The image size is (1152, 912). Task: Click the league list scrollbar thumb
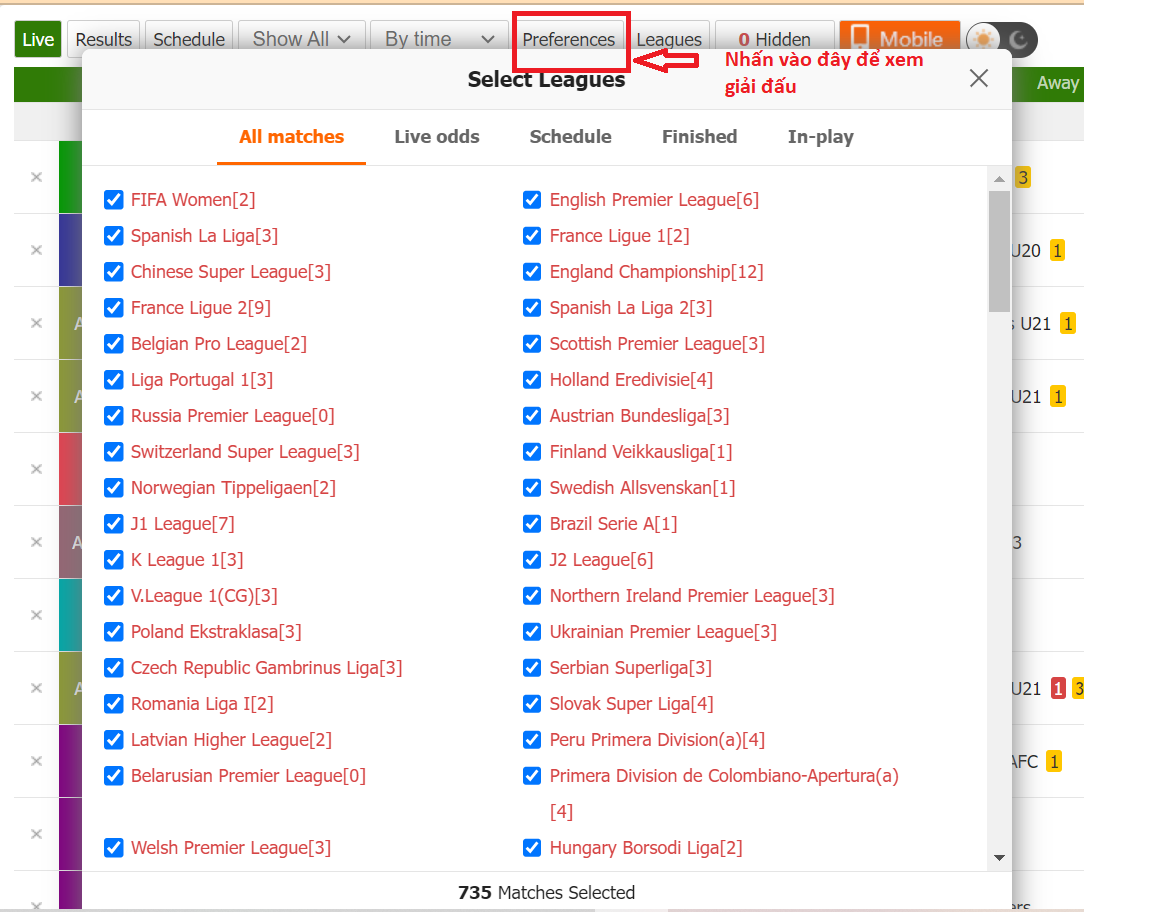coord(998,250)
